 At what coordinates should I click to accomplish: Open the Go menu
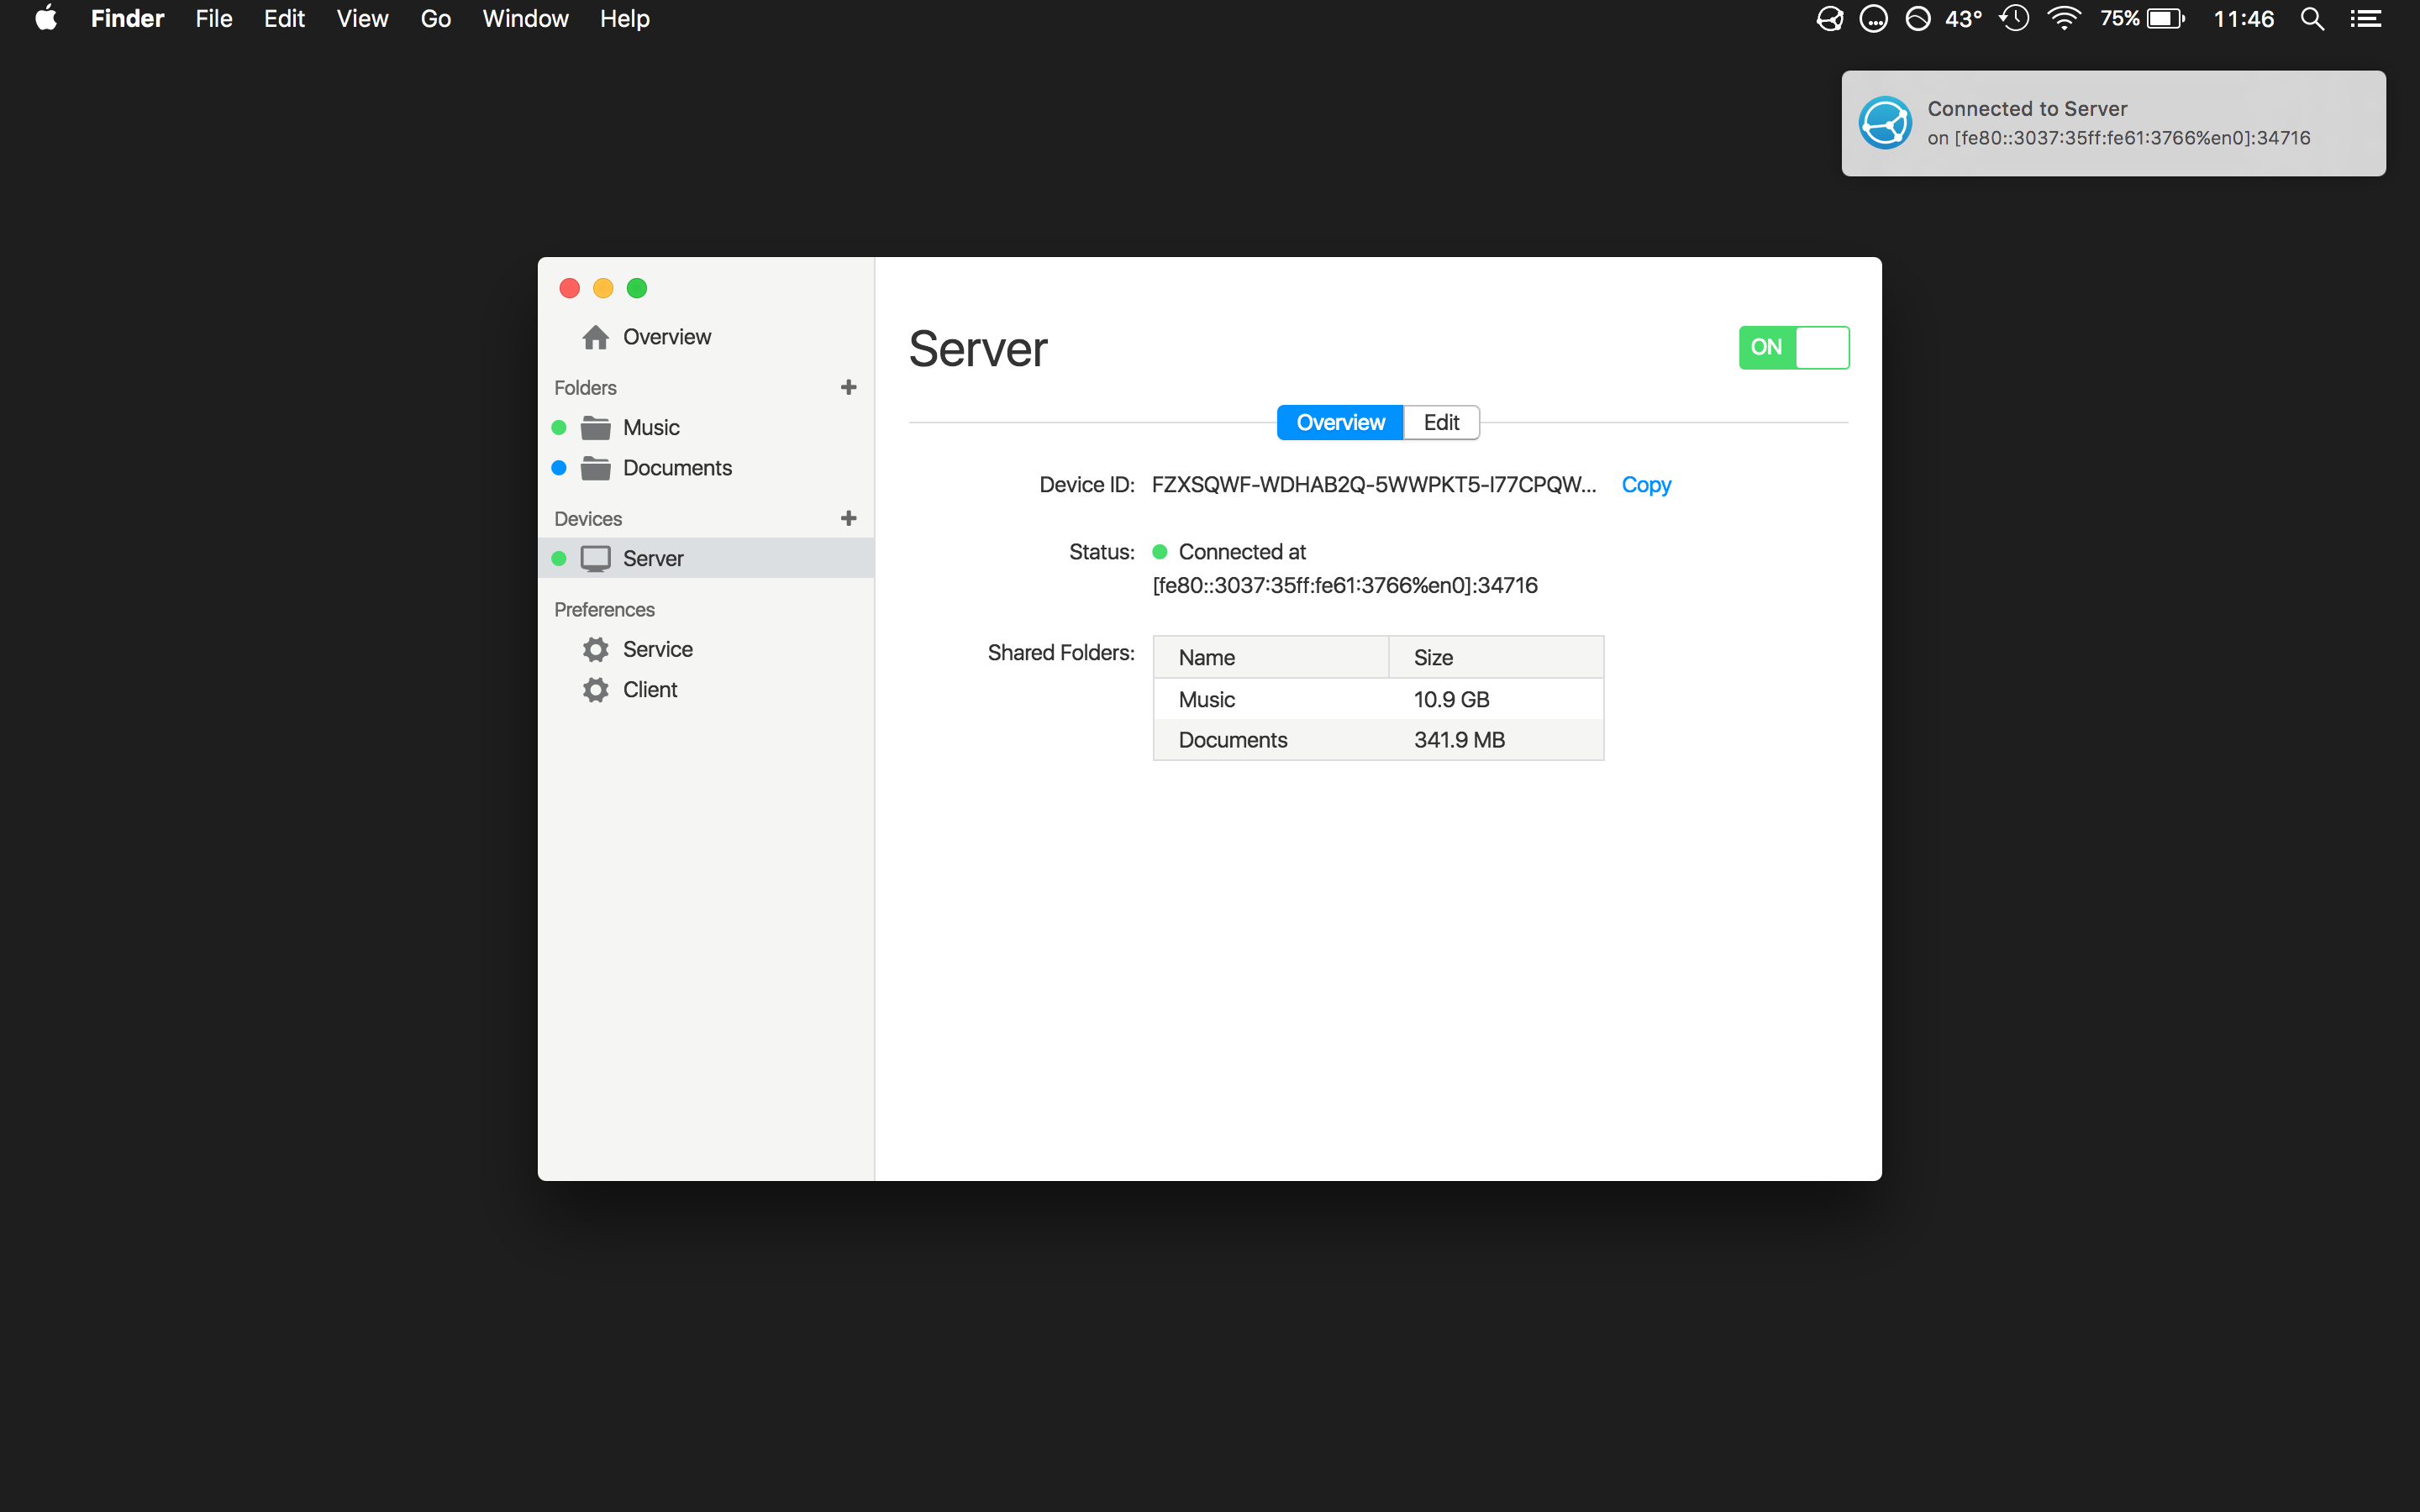pos(435,19)
